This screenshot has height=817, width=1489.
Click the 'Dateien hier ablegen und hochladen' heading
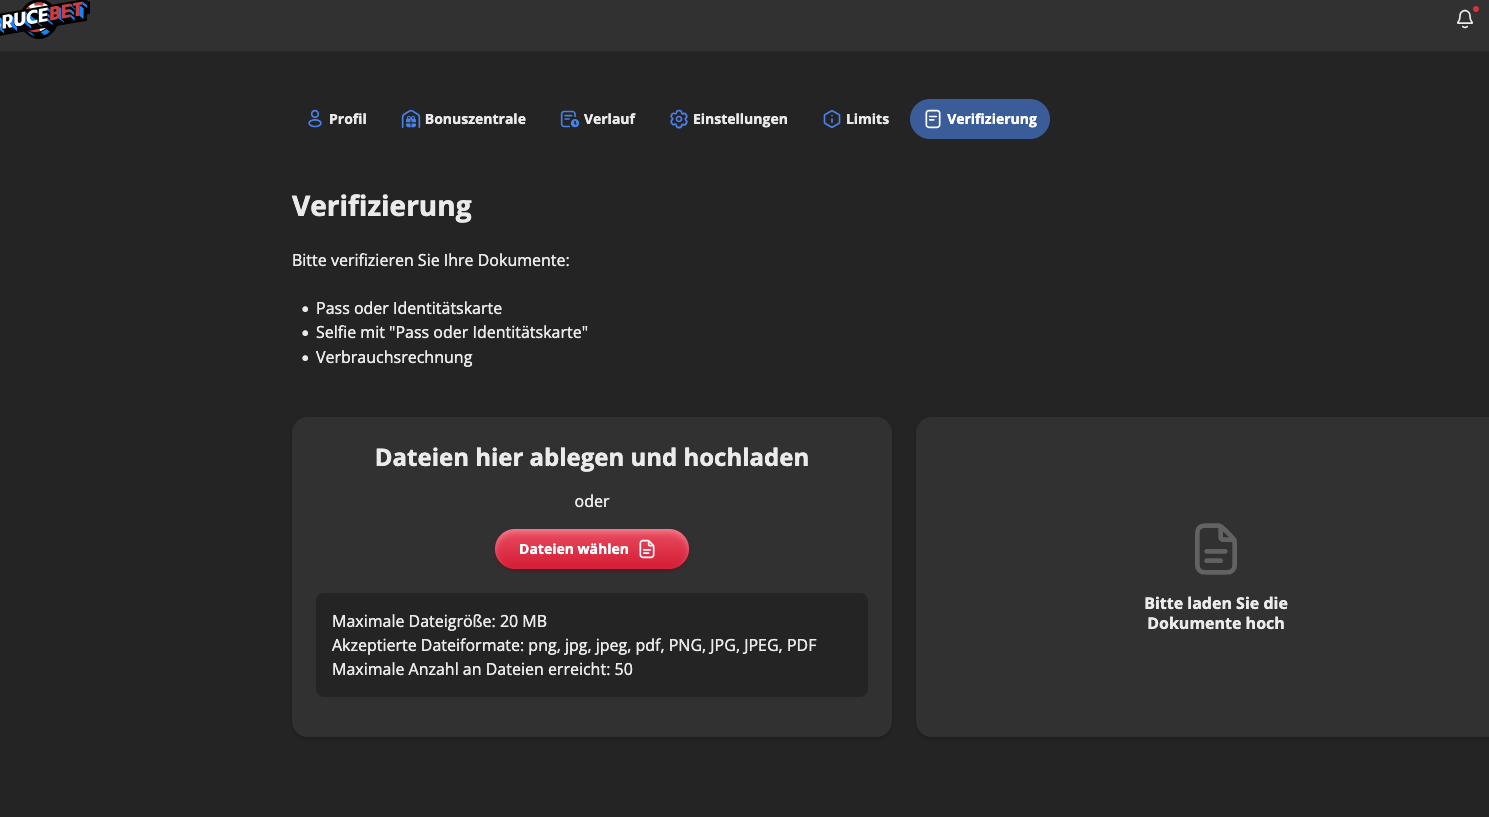point(591,457)
